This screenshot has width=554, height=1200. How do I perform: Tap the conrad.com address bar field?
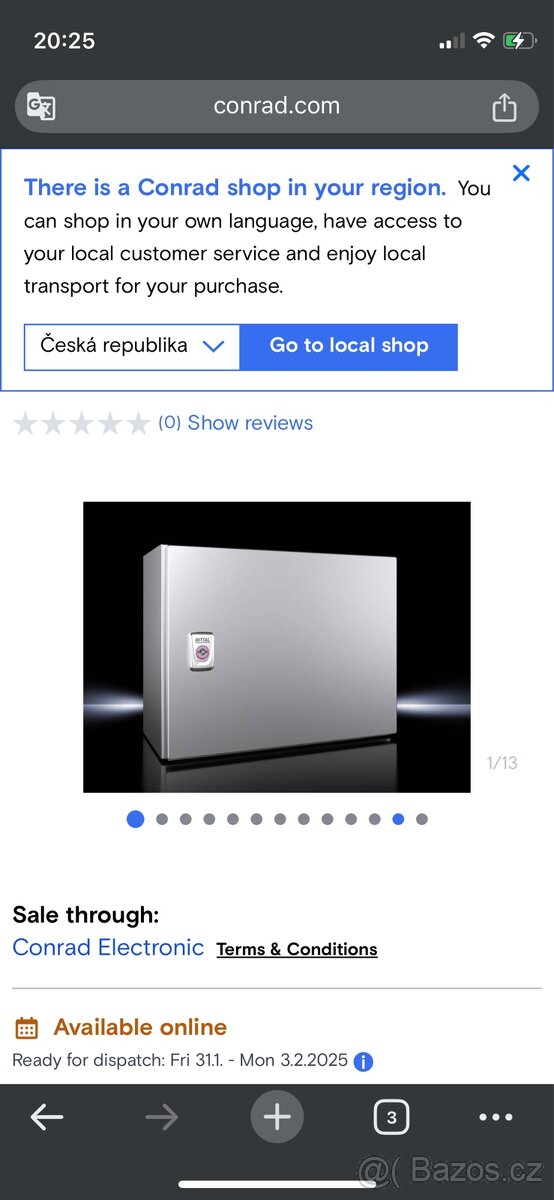(x=277, y=106)
